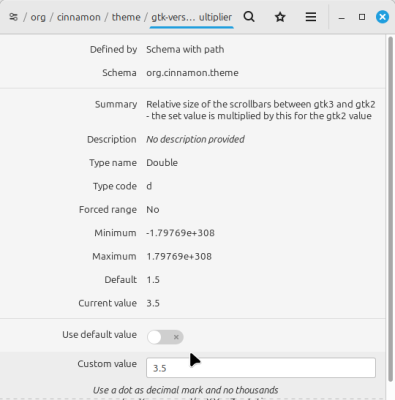Minimize the dconf Editor window

pyautogui.click(x=341, y=17)
